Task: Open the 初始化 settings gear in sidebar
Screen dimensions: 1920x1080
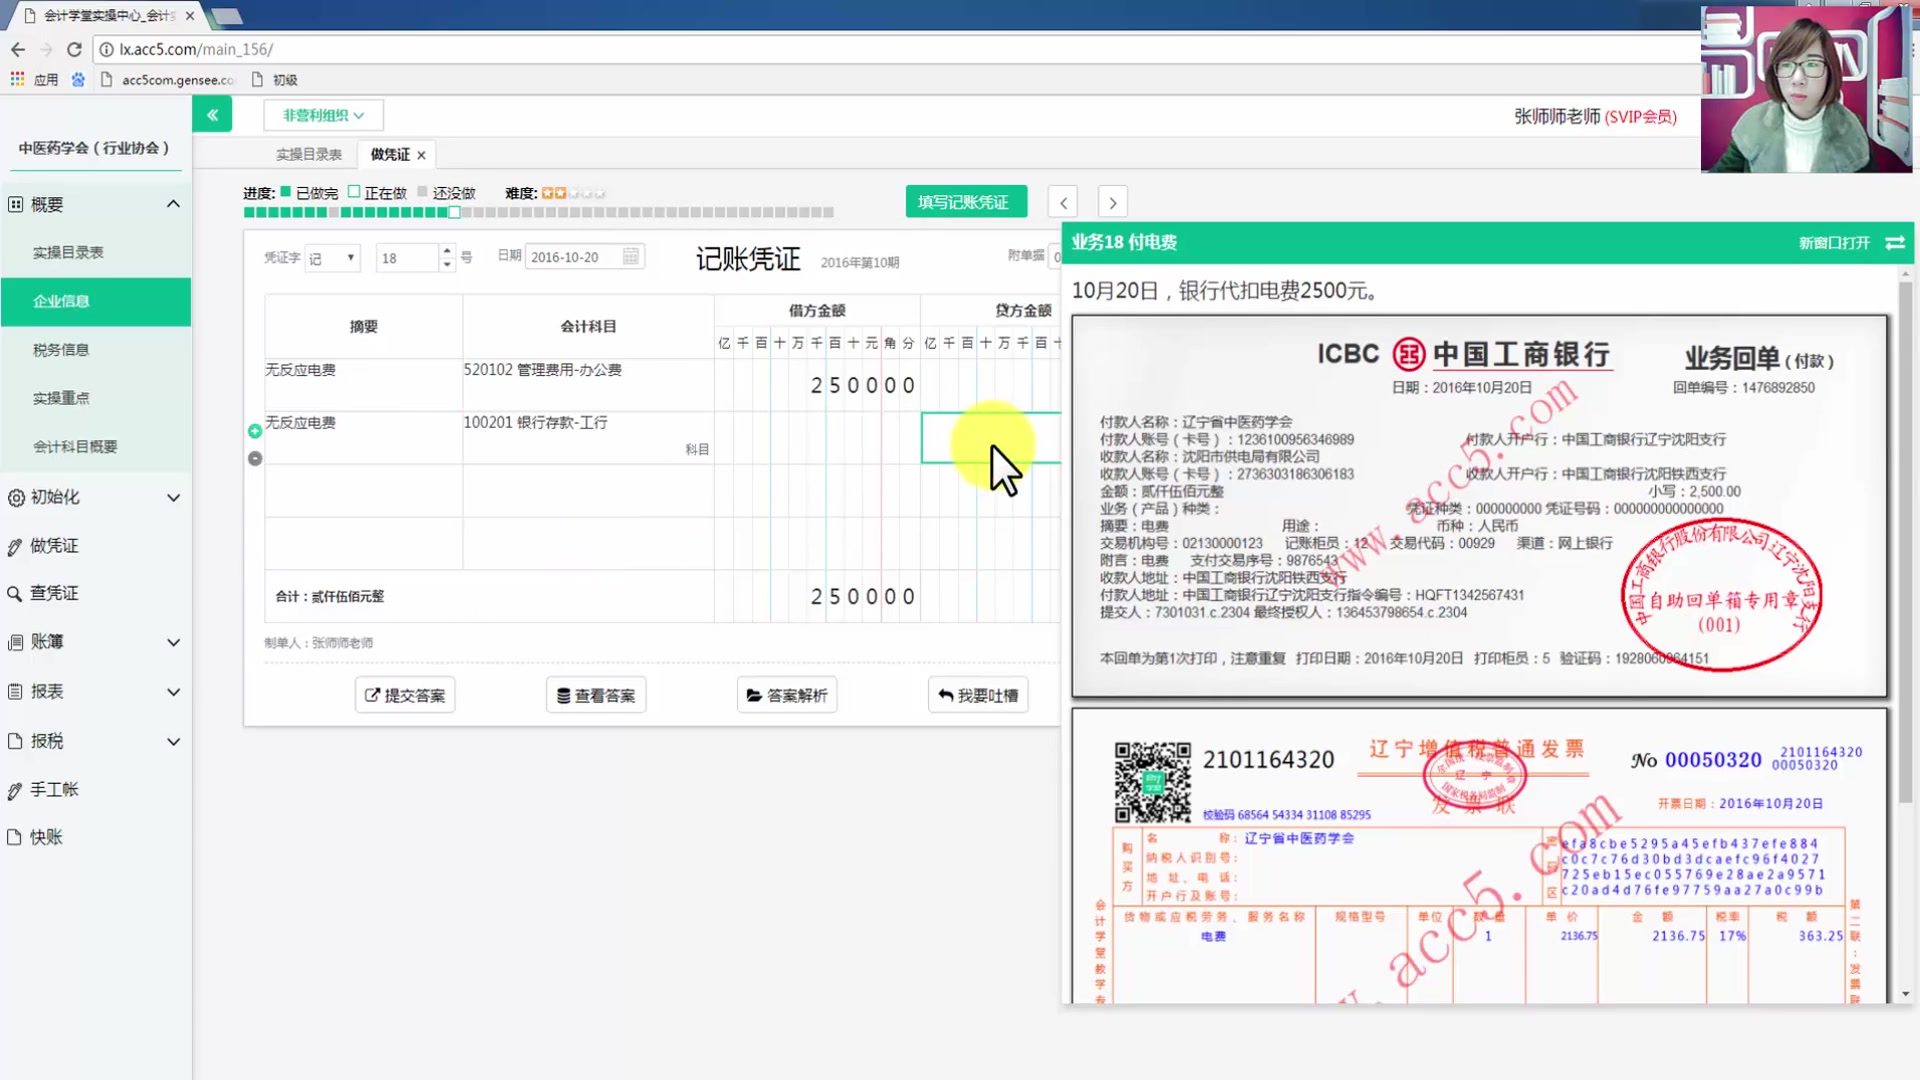Action: pos(16,497)
